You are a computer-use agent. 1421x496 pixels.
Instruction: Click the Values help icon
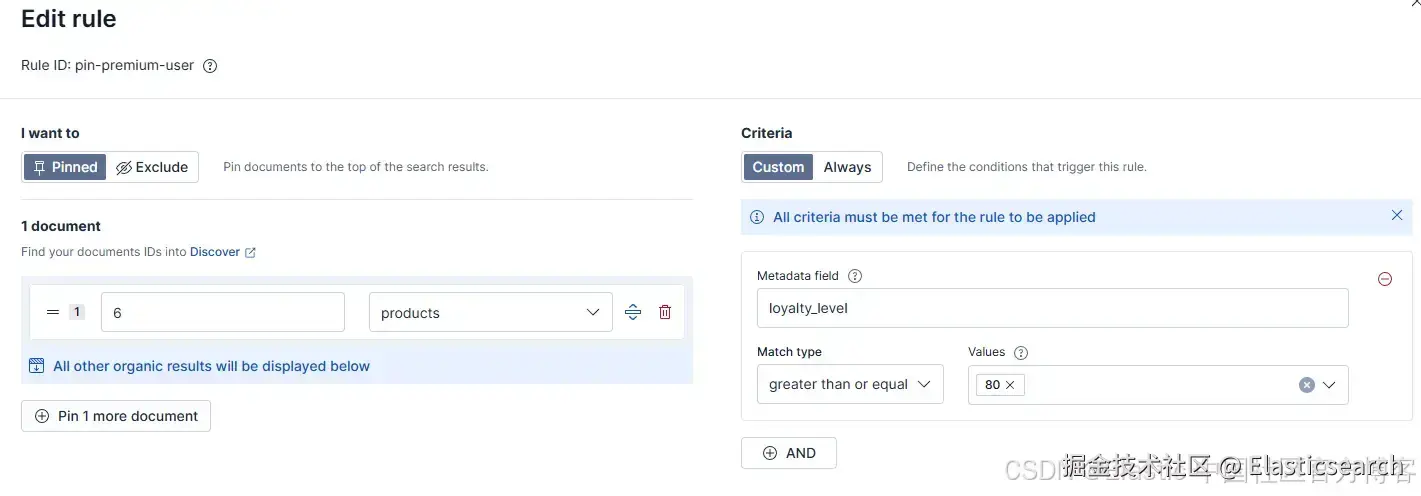1021,352
